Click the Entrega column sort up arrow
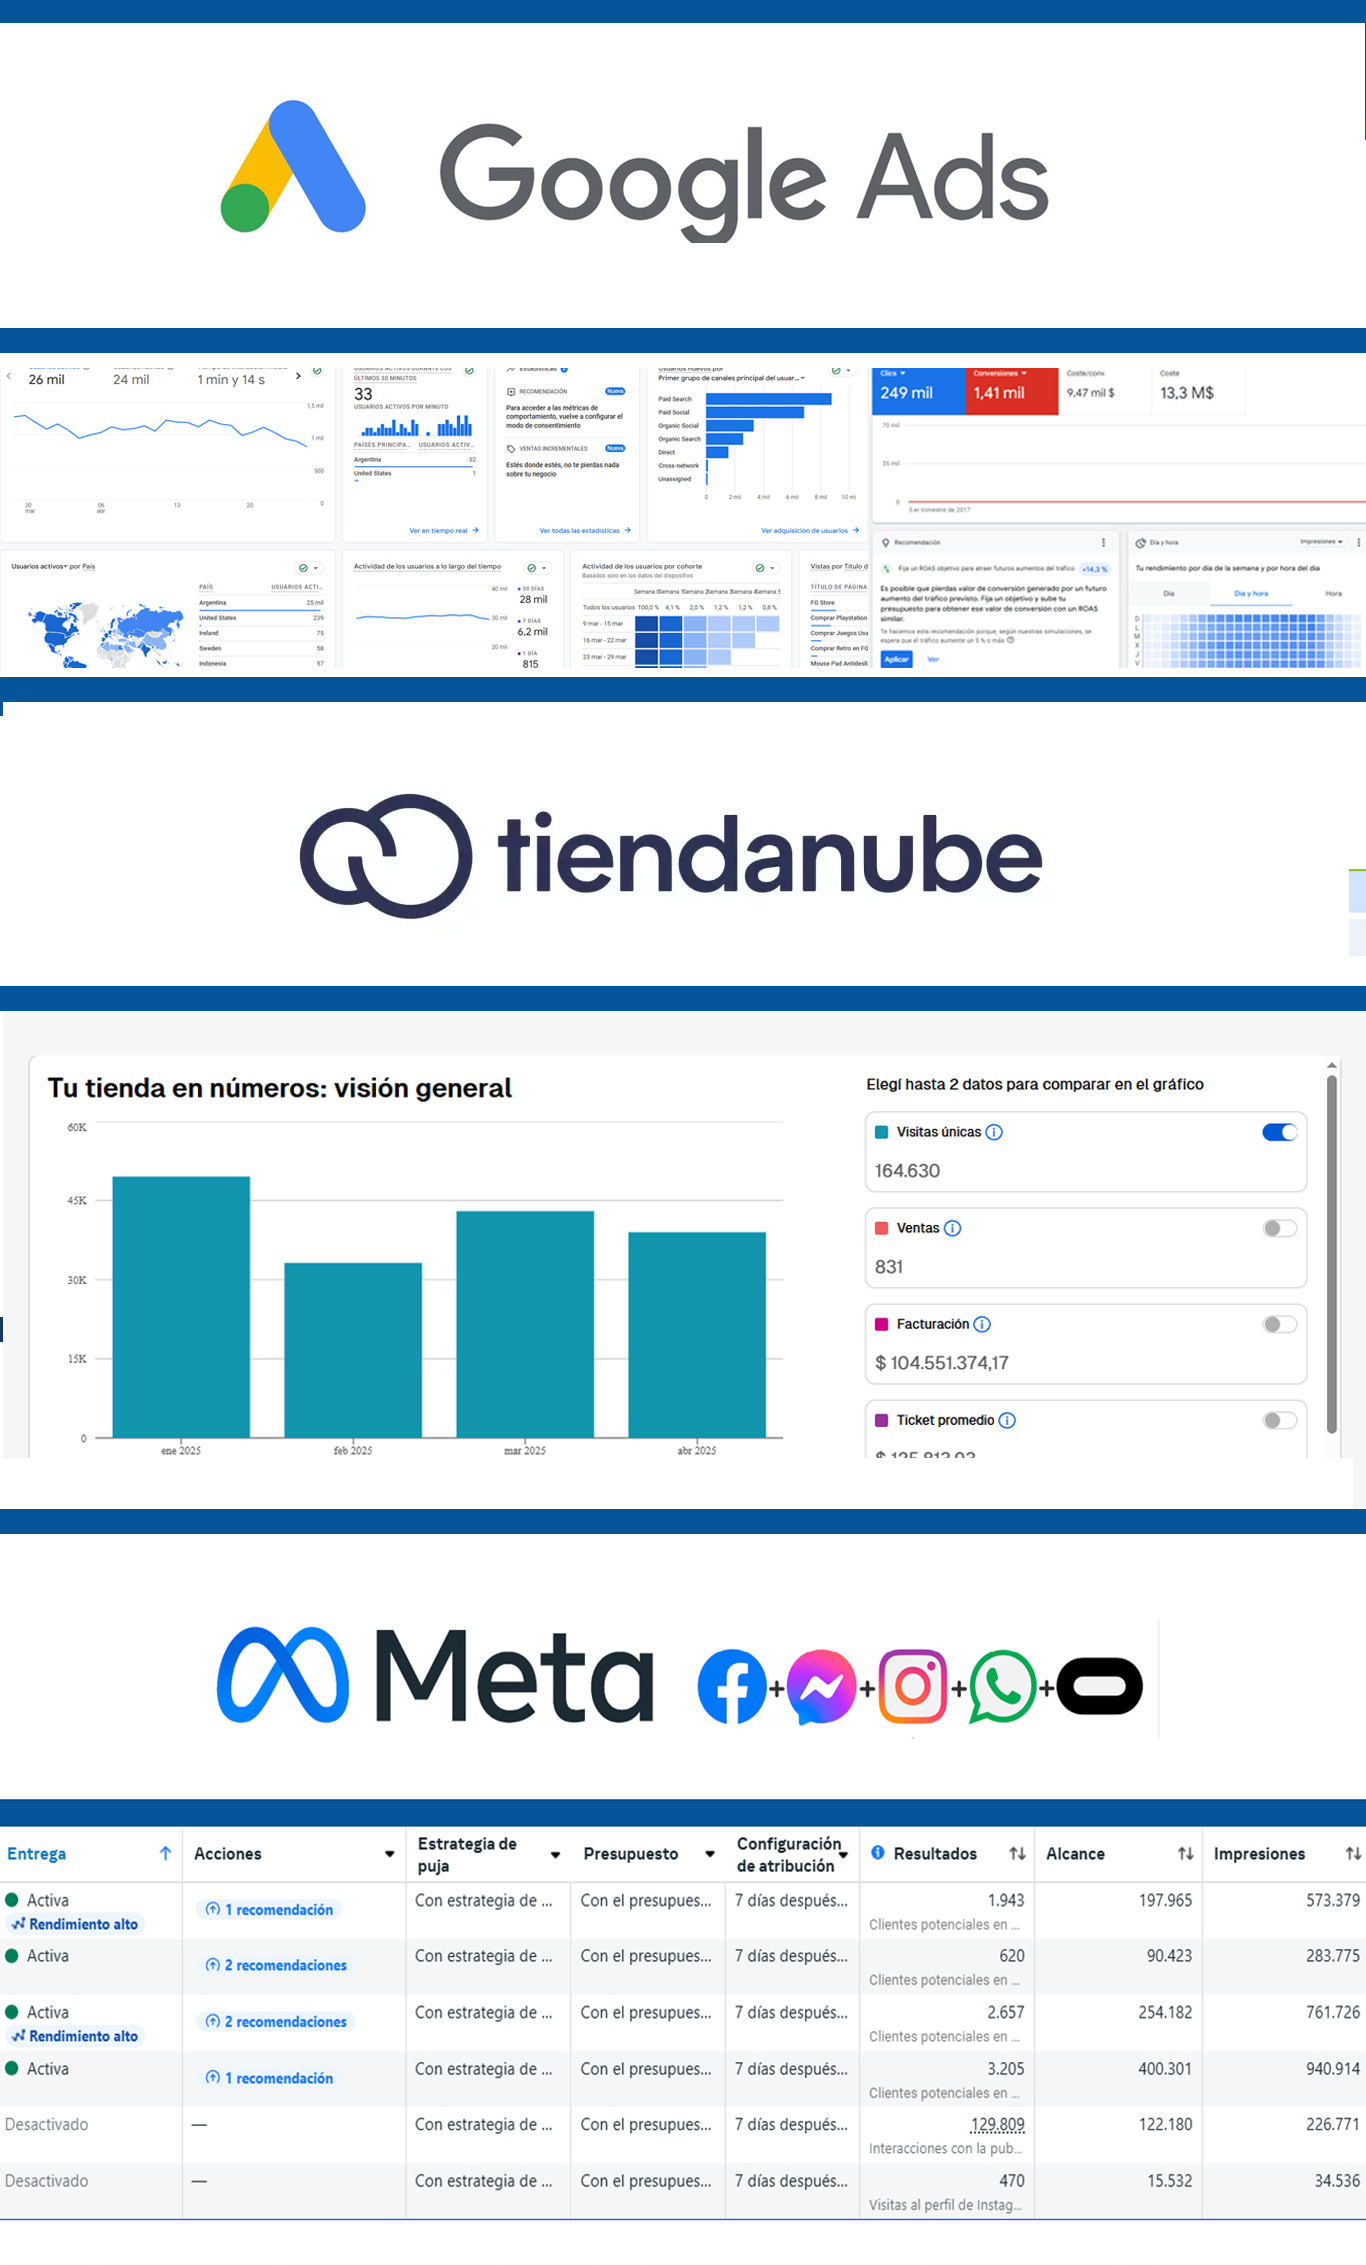This screenshot has width=1366, height=2265. click(x=165, y=1853)
